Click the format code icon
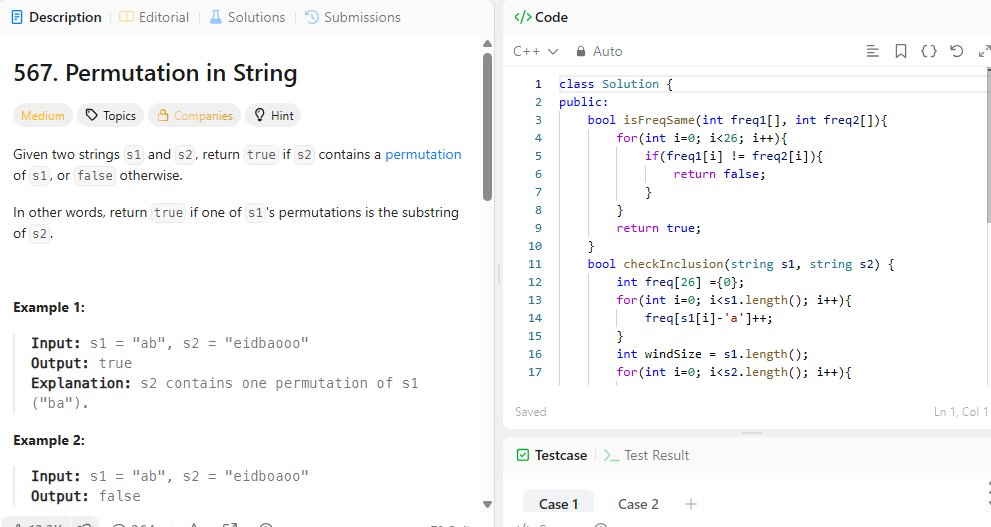Image resolution: width=991 pixels, height=527 pixels. tap(872, 51)
